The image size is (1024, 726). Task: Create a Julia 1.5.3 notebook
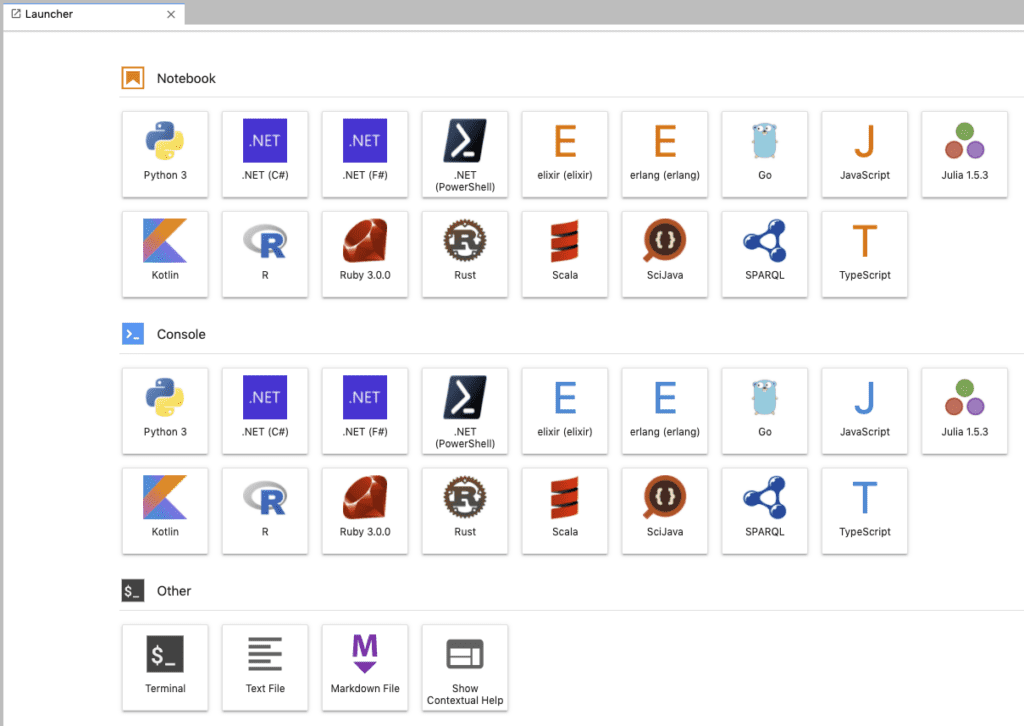tap(965, 154)
